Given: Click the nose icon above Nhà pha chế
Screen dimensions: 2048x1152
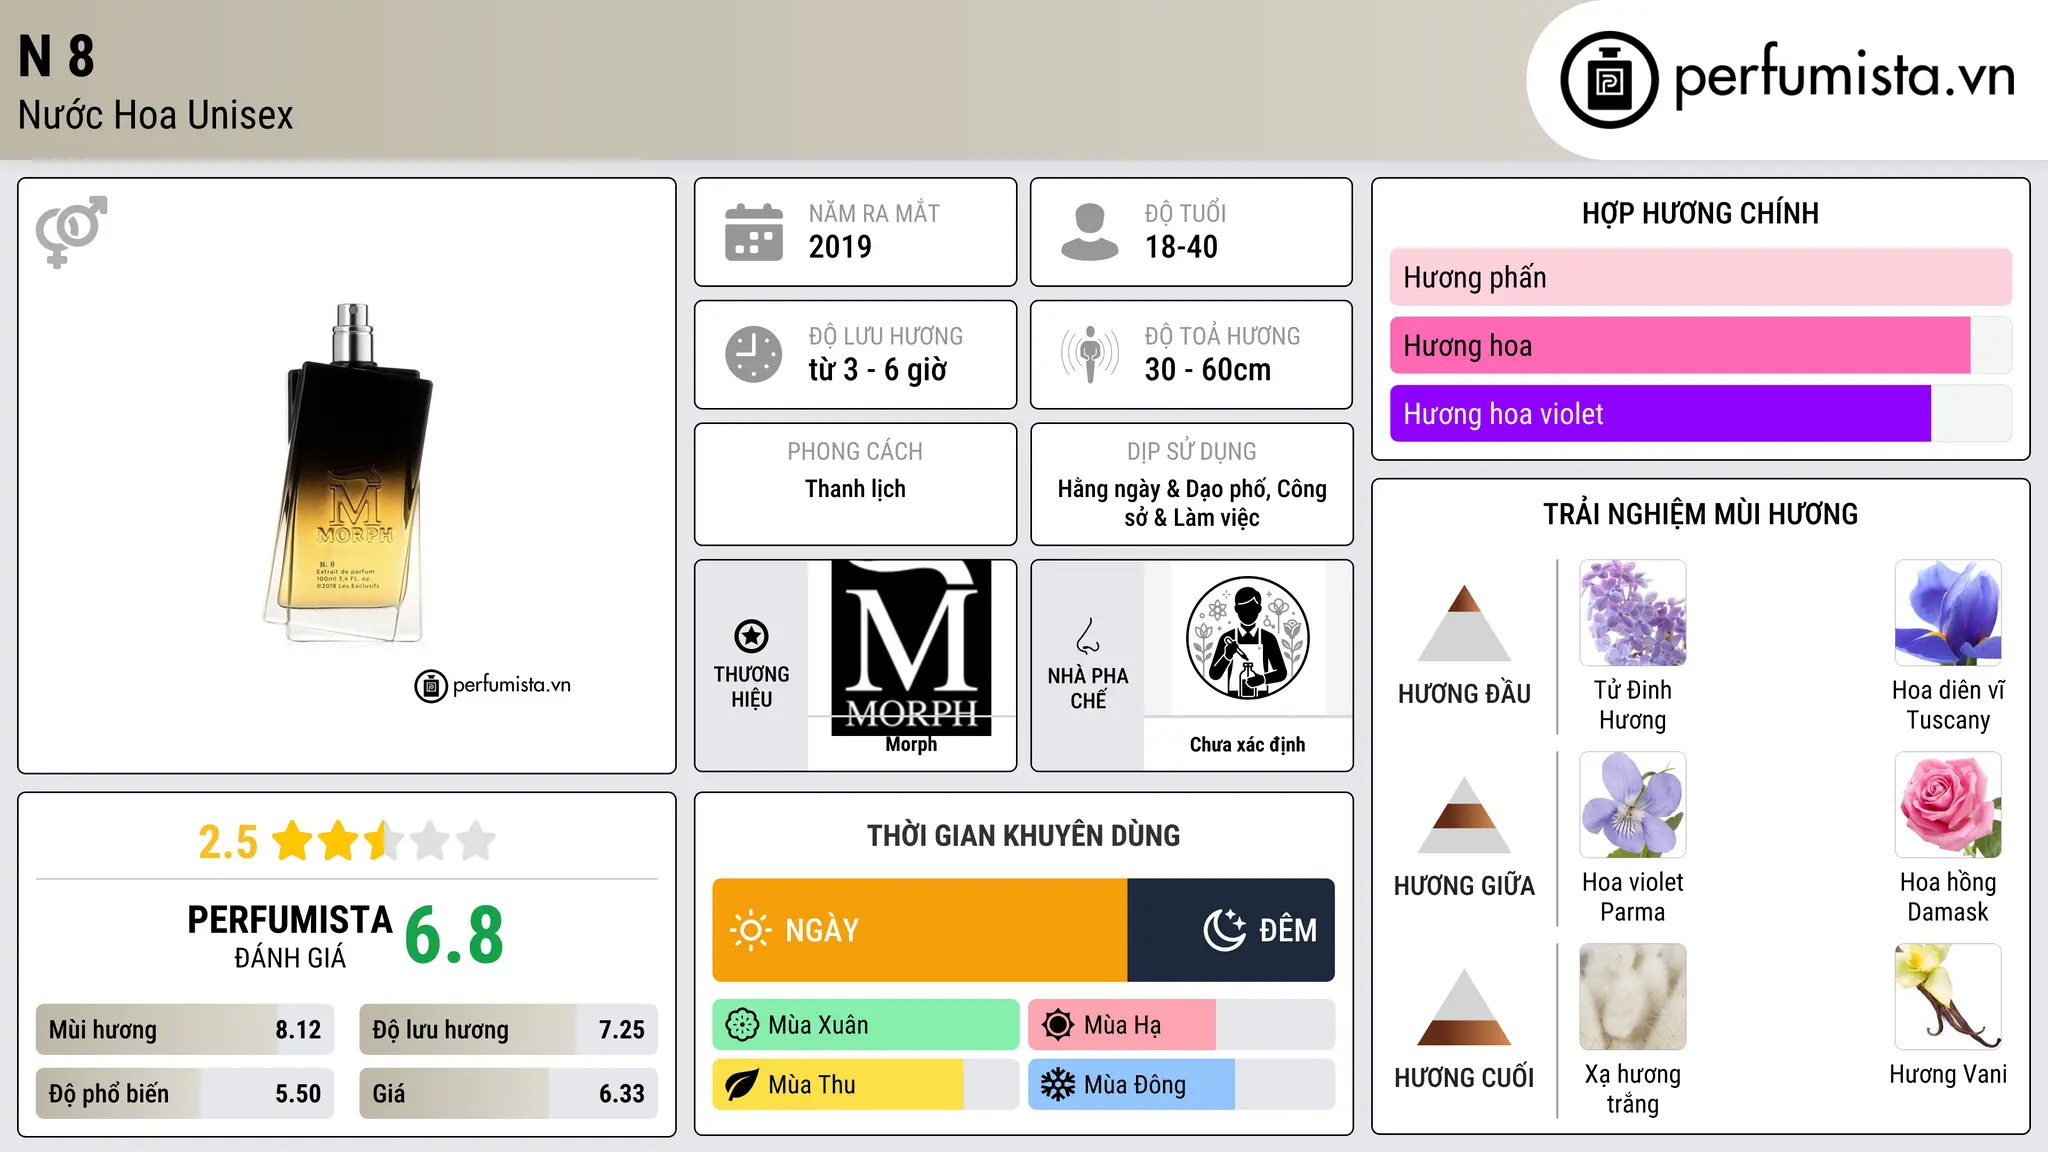Looking at the screenshot, I should point(1088,636).
